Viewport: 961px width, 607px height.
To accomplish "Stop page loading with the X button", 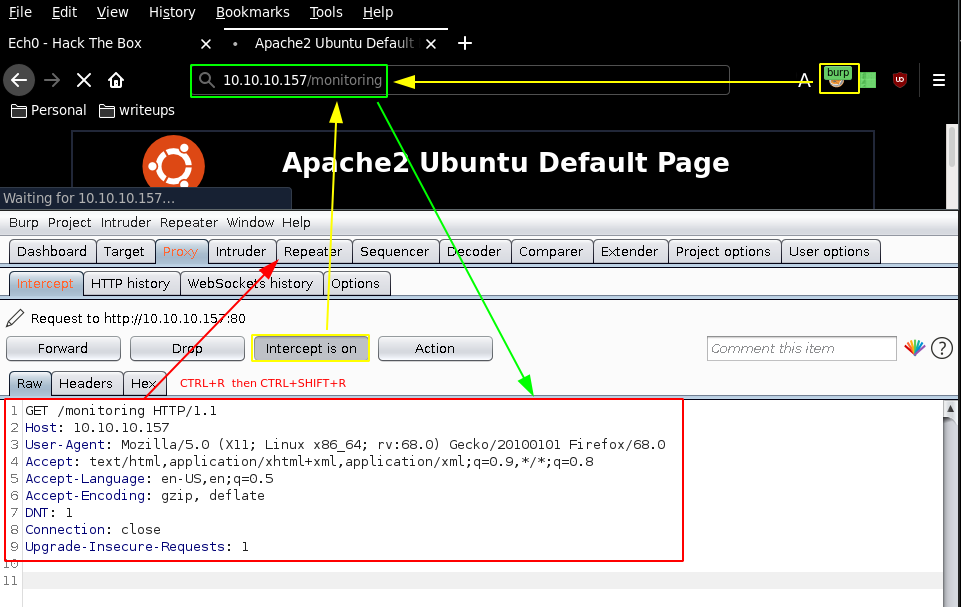I will coord(84,80).
